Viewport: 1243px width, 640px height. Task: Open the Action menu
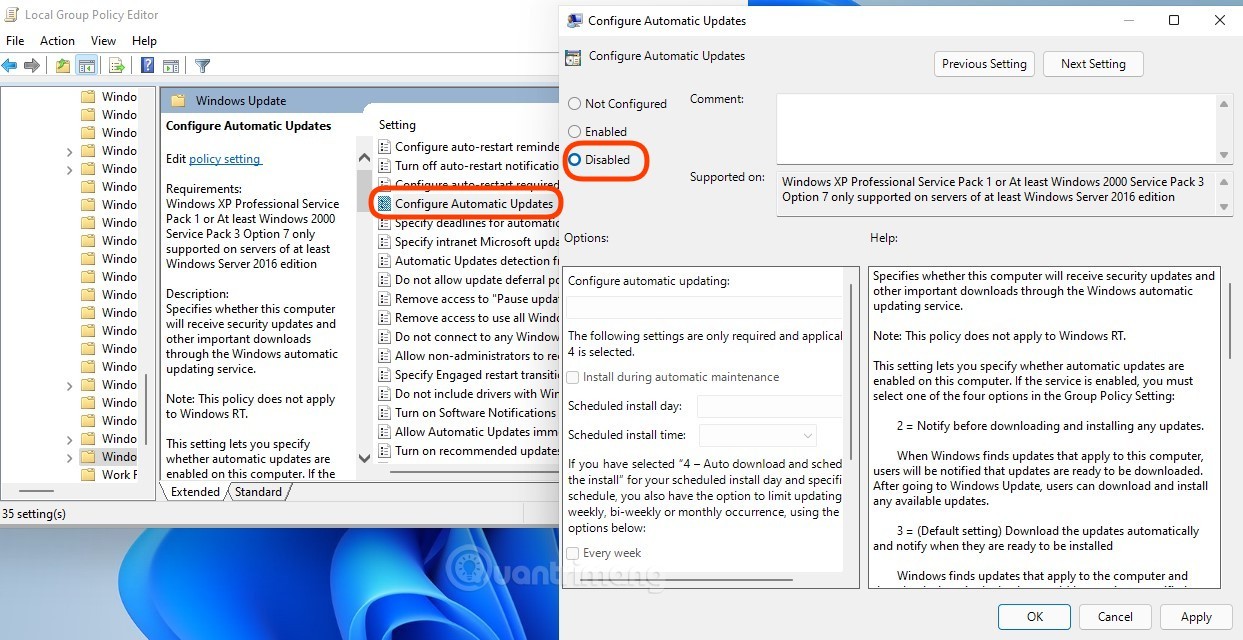point(57,41)
